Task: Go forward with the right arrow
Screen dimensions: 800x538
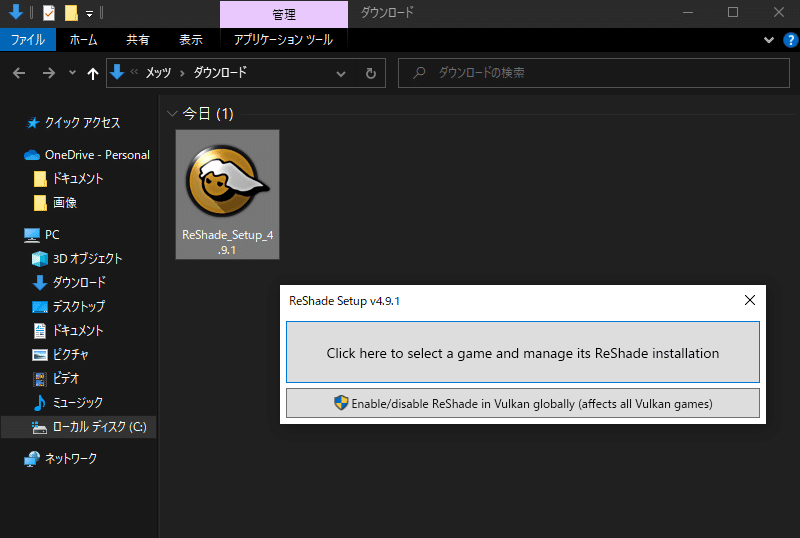Action: click(48, 73)
